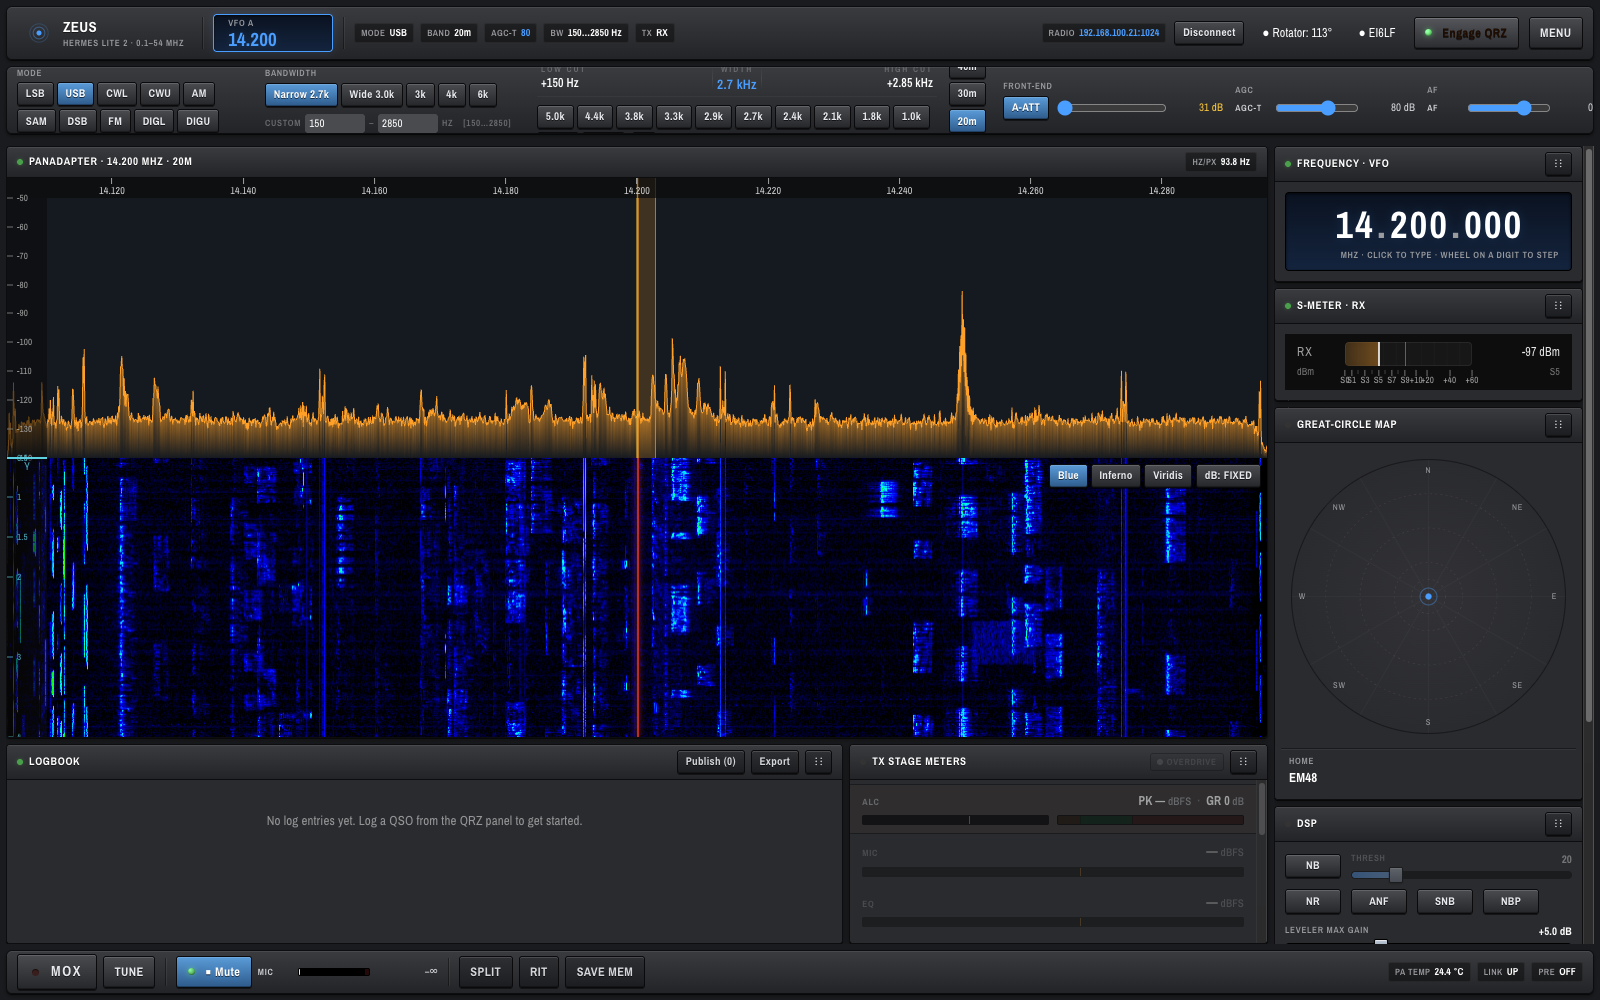
Task: Click the MOX transmit indicator button
Action: coord(57,972)
